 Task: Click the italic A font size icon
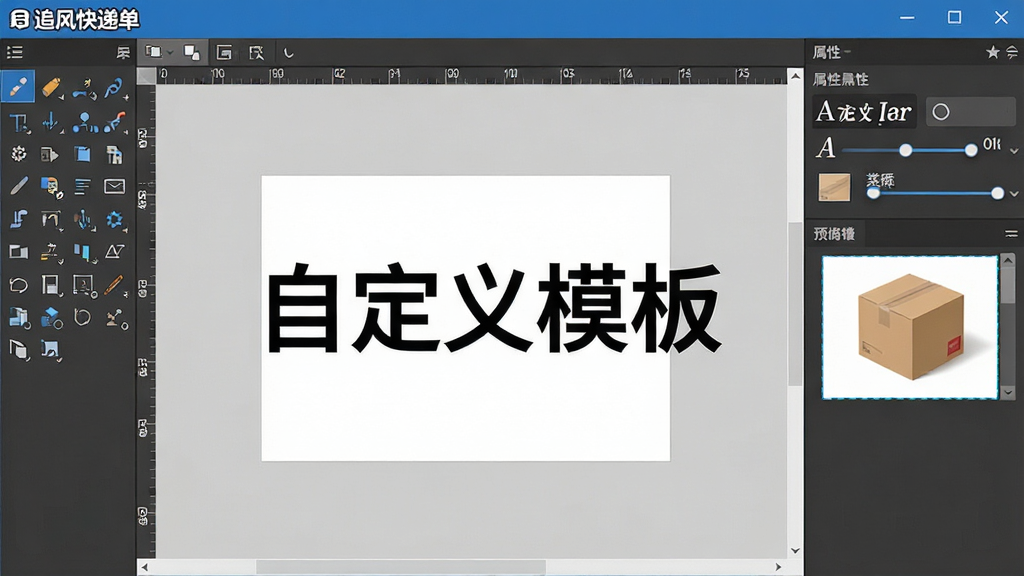point(825,148)
